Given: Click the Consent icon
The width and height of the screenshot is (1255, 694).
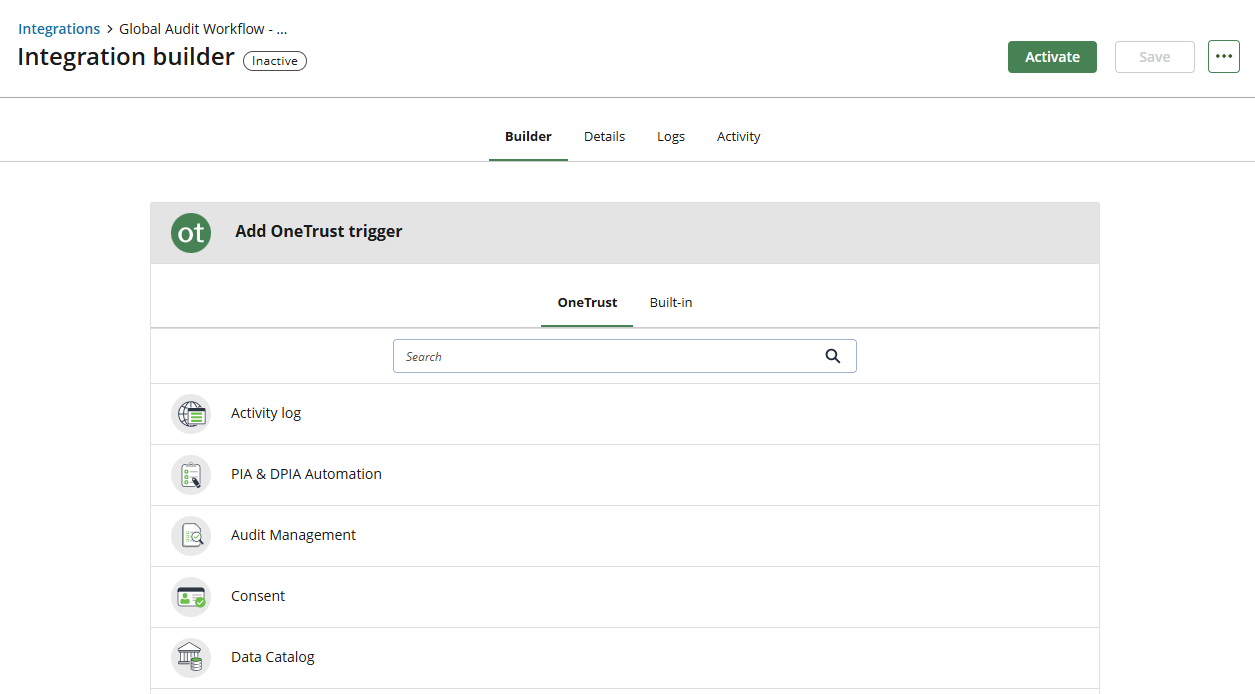Looking at the screenshot, I should coord(191,596).
